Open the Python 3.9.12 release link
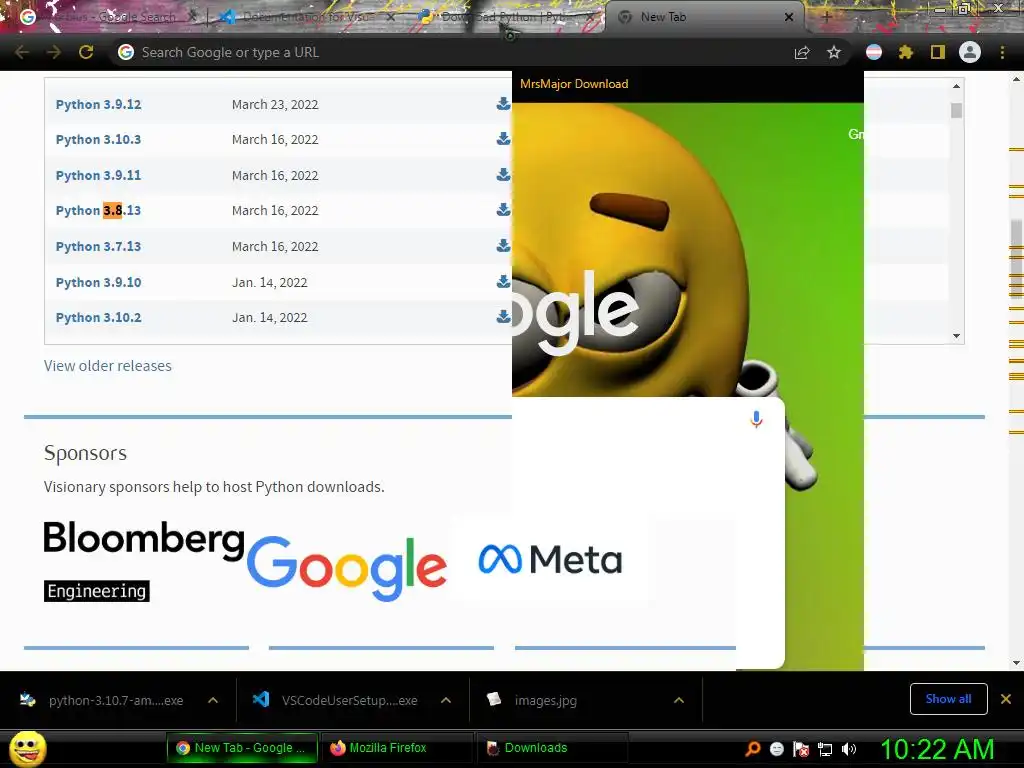Screen dimensions: 1024x768 pos(99,104)
